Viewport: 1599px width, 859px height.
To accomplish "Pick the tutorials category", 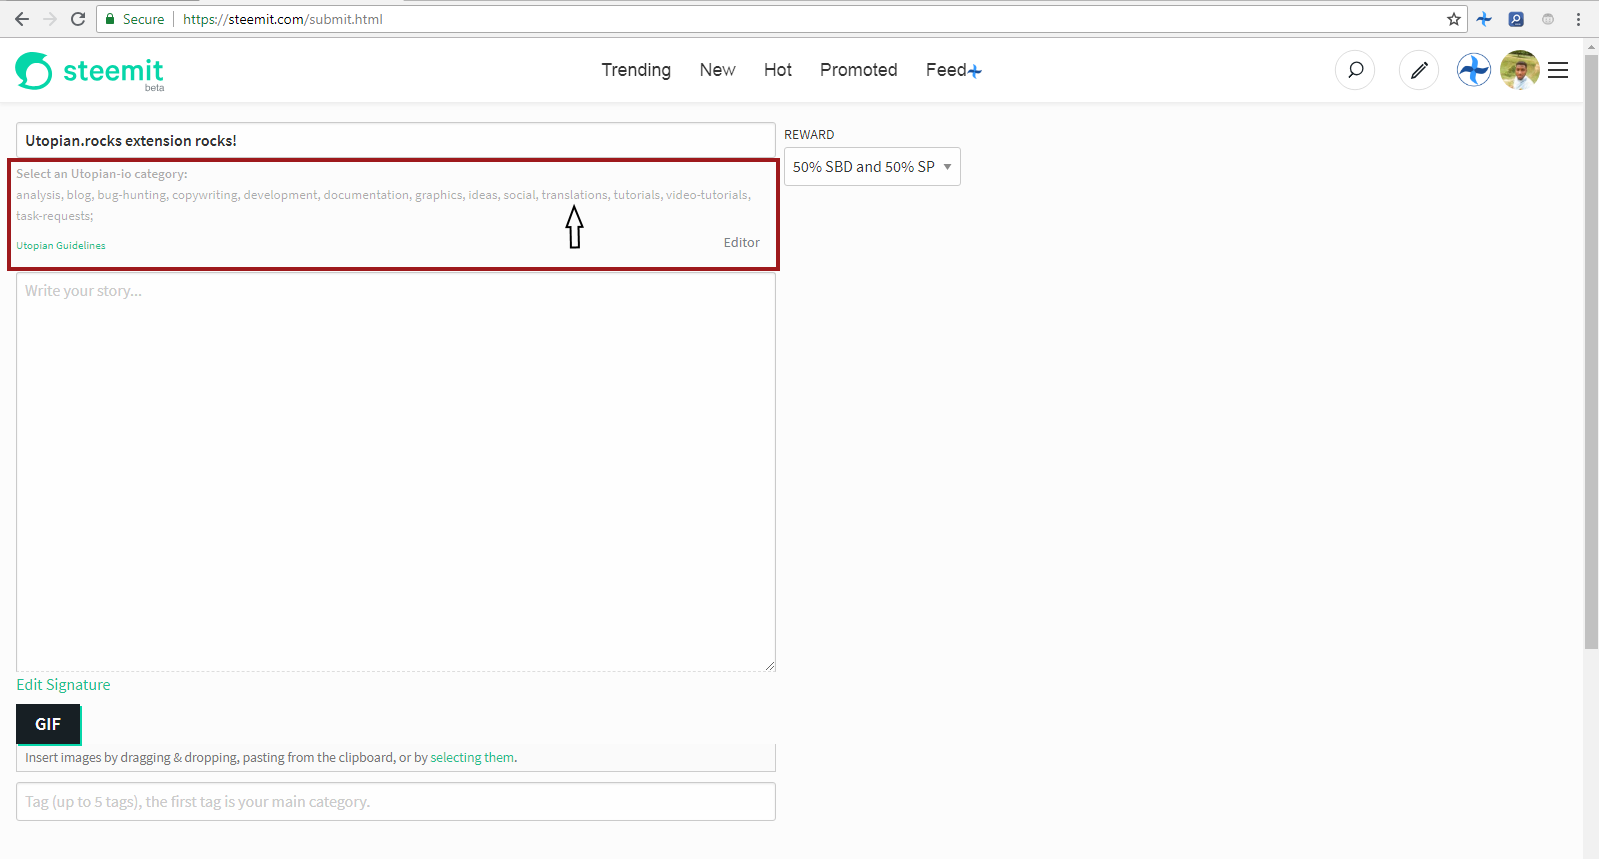I will coord(637,195).
